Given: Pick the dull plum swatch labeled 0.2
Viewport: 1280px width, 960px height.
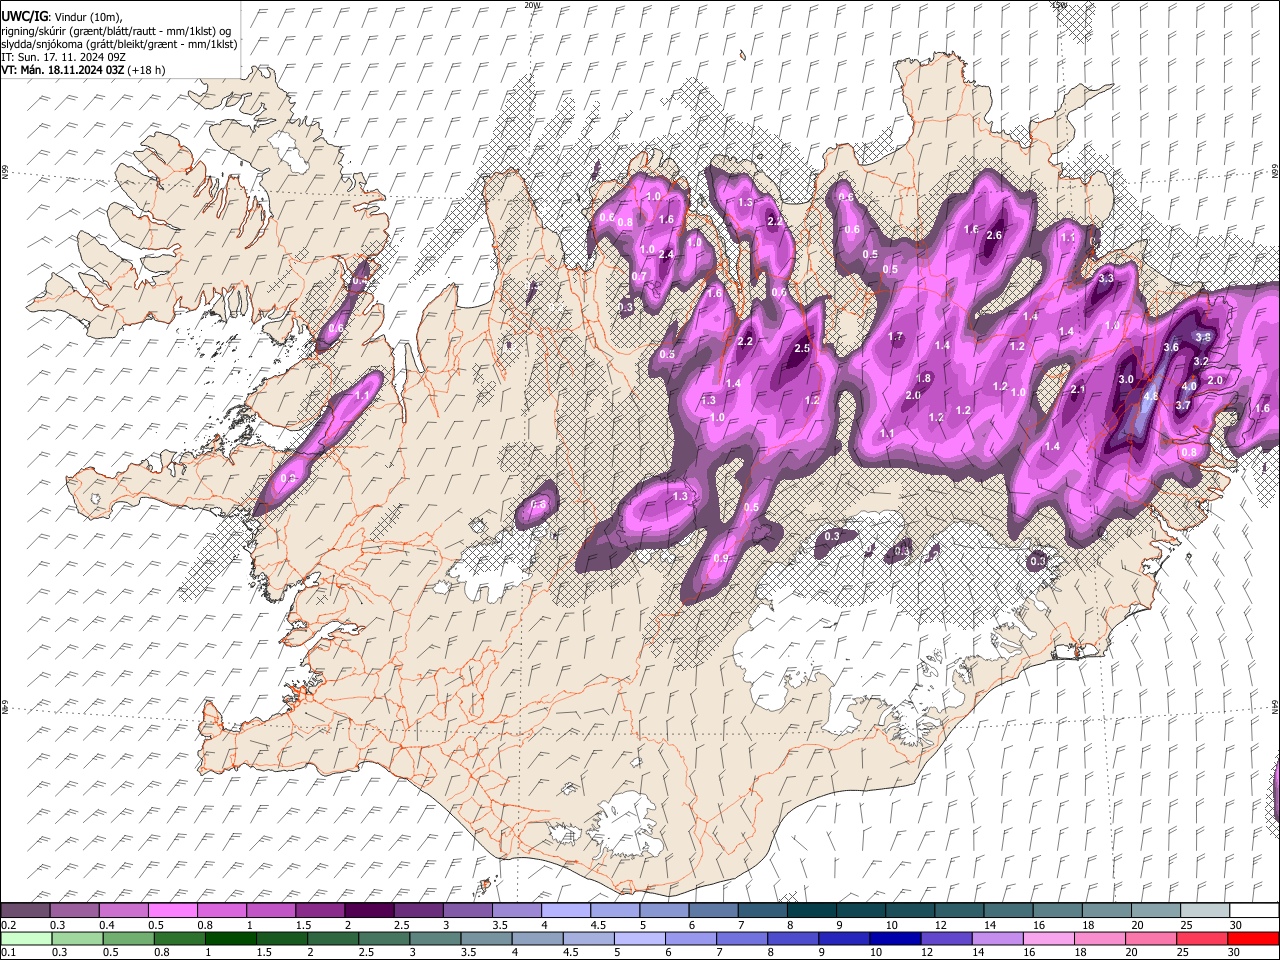Looking at the screenshot, I should coord(25,910).
